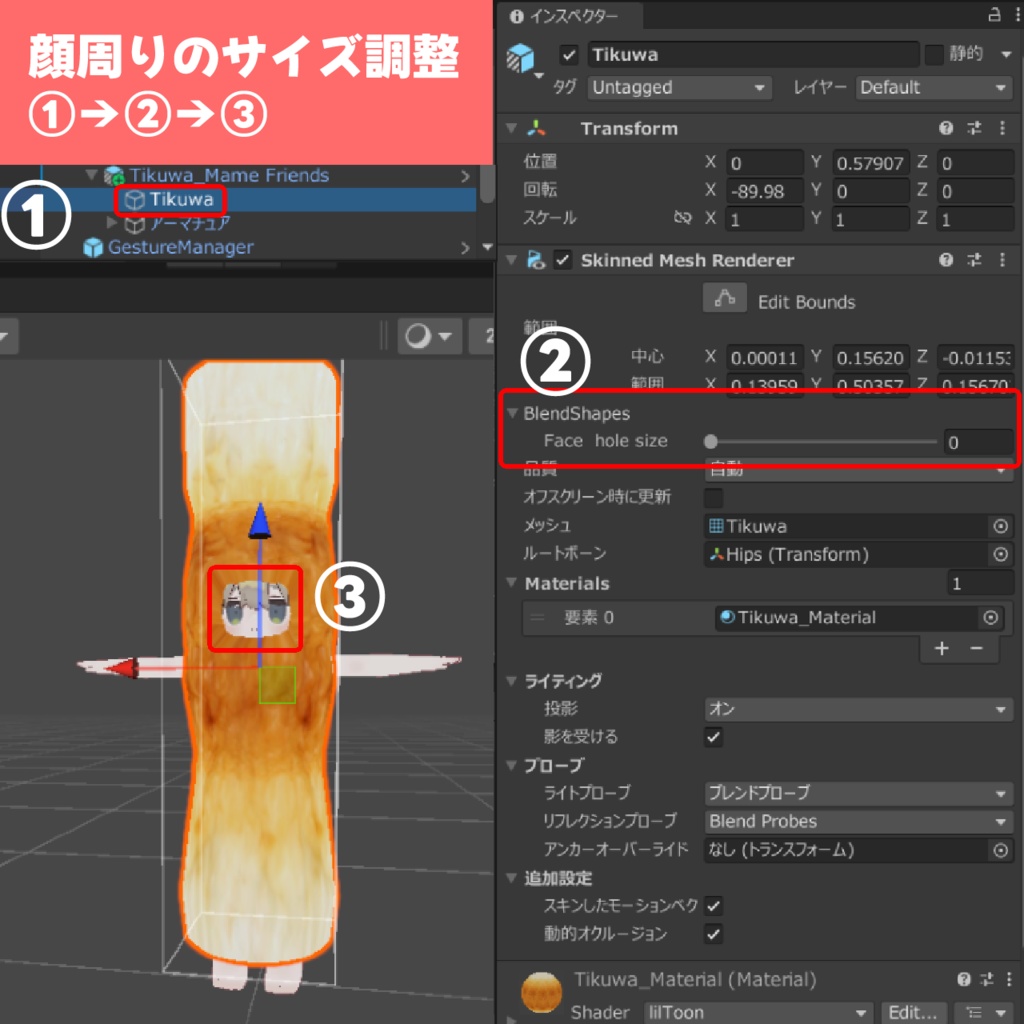Collapse the Tikuwa_Mame Friends hierarchy item
The height and width of the screenshot is (1024, 1024).
point(91,175)
